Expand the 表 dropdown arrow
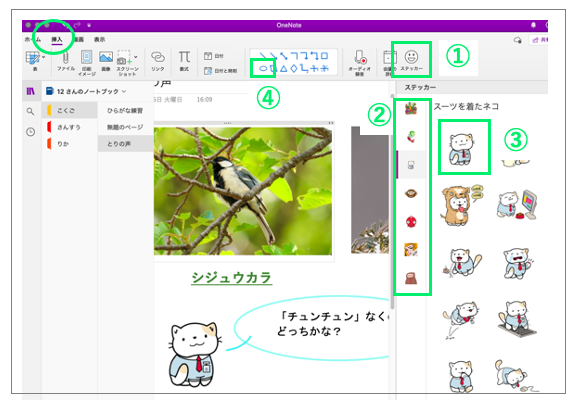Image resolution: width=578 pixels, height=404 pixels. click(x=43, y=57)
